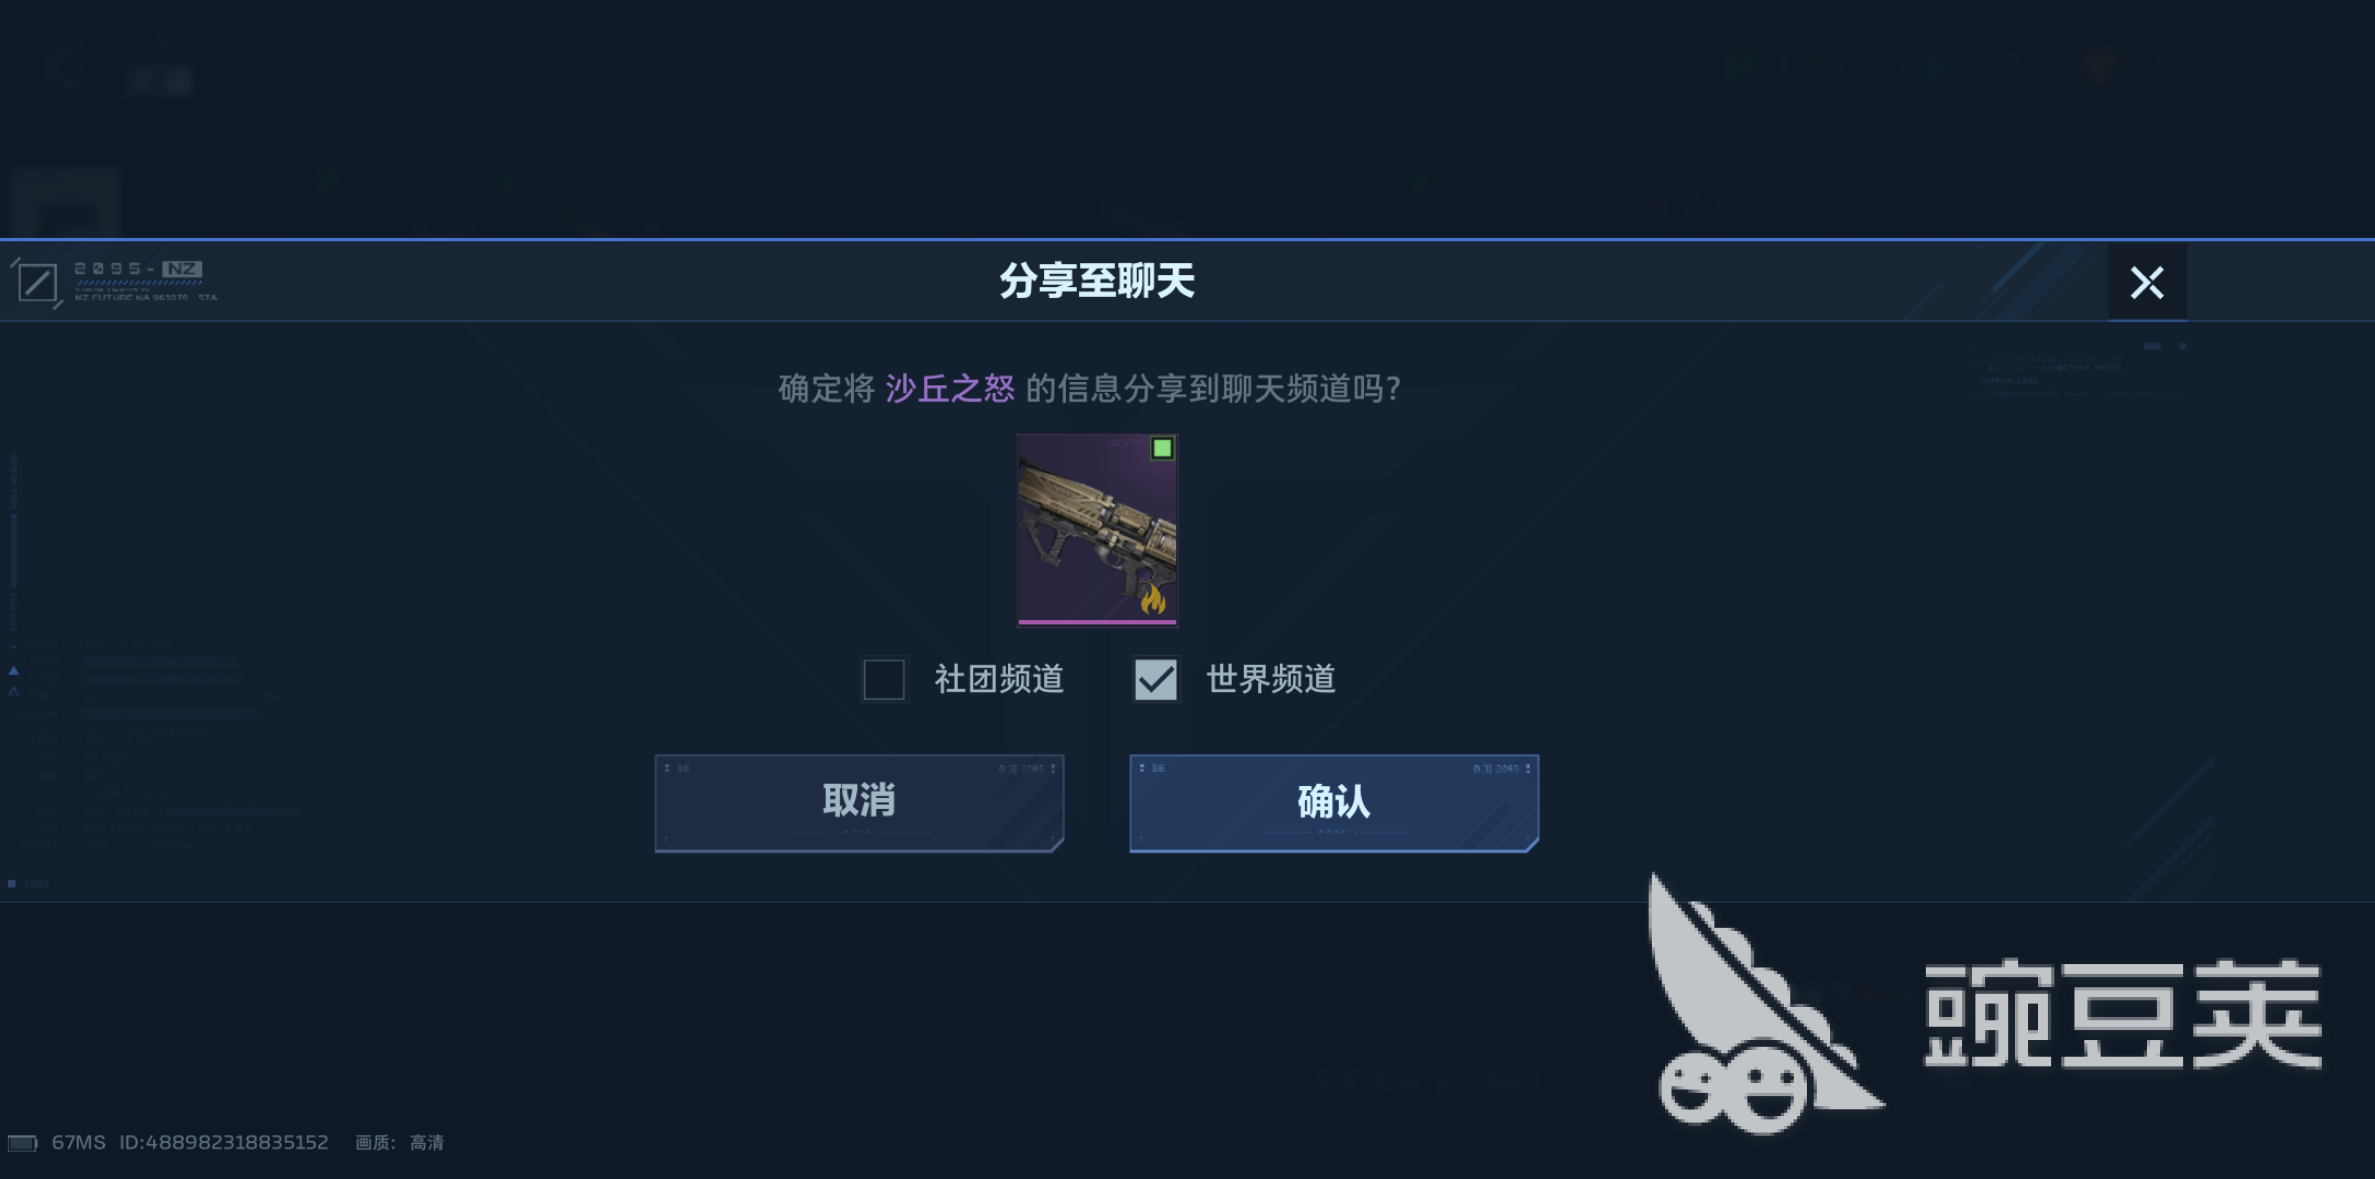Click 确认 to confirm sharing
Viewport: 2375px width, 1179px height.
pos(1334,803)
